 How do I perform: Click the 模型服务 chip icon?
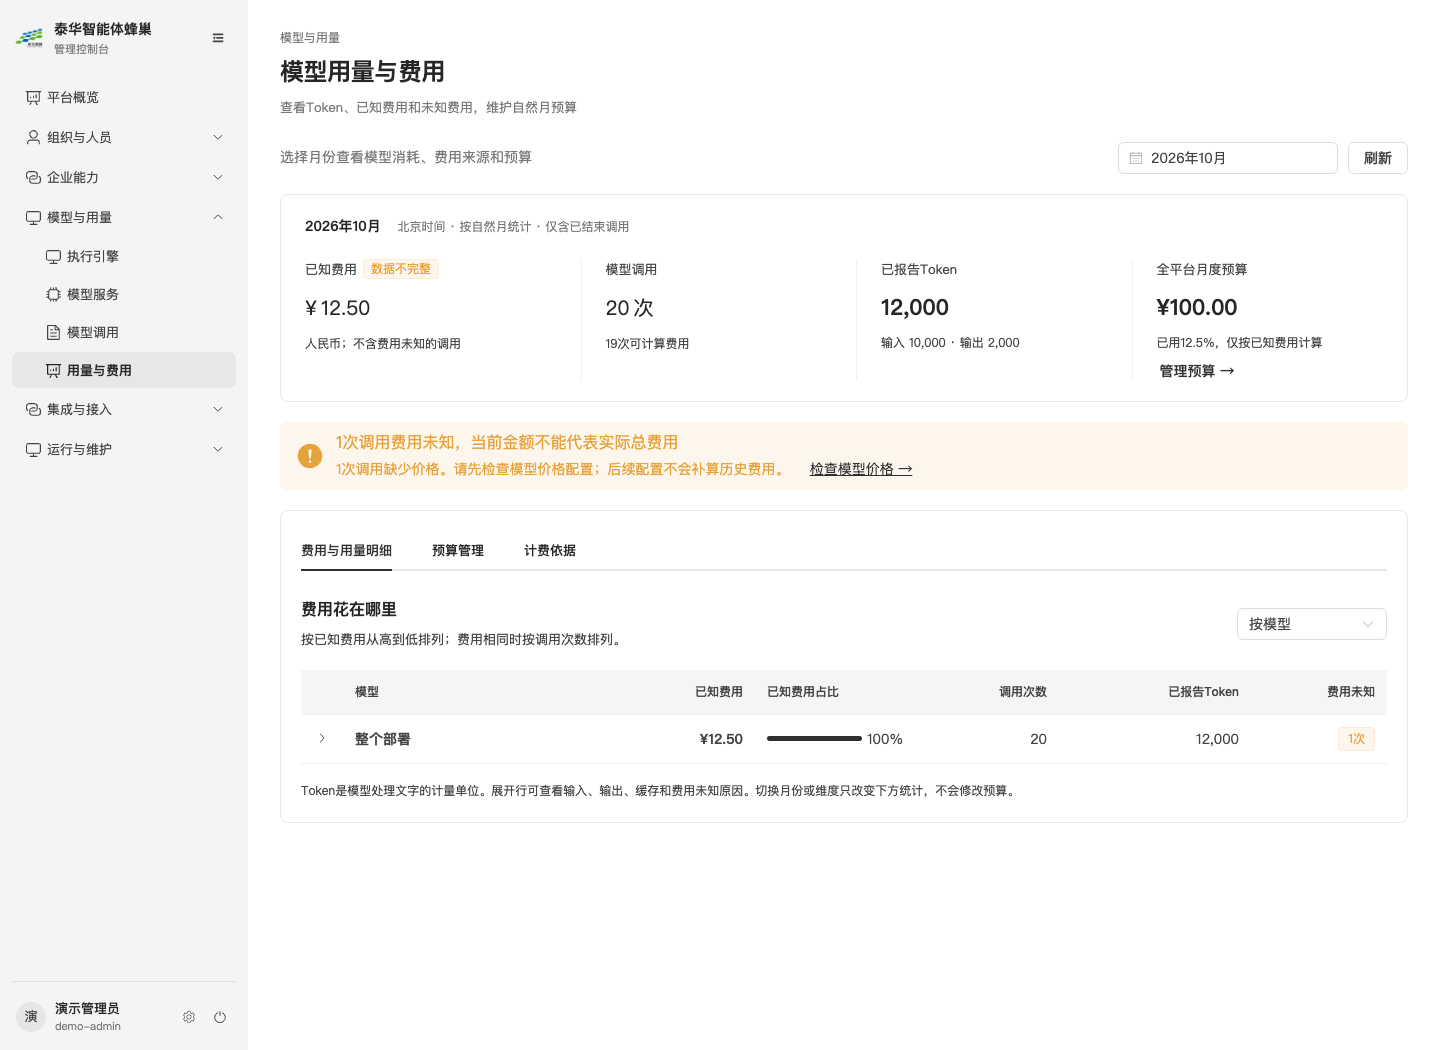click(x=53, y=294)
